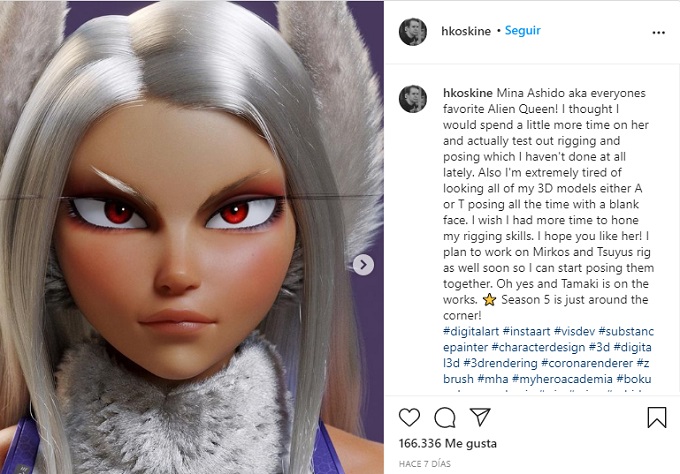Open the three-dot more options menu
The height and width of the screenshot is (474, 680).
(658, 33)
